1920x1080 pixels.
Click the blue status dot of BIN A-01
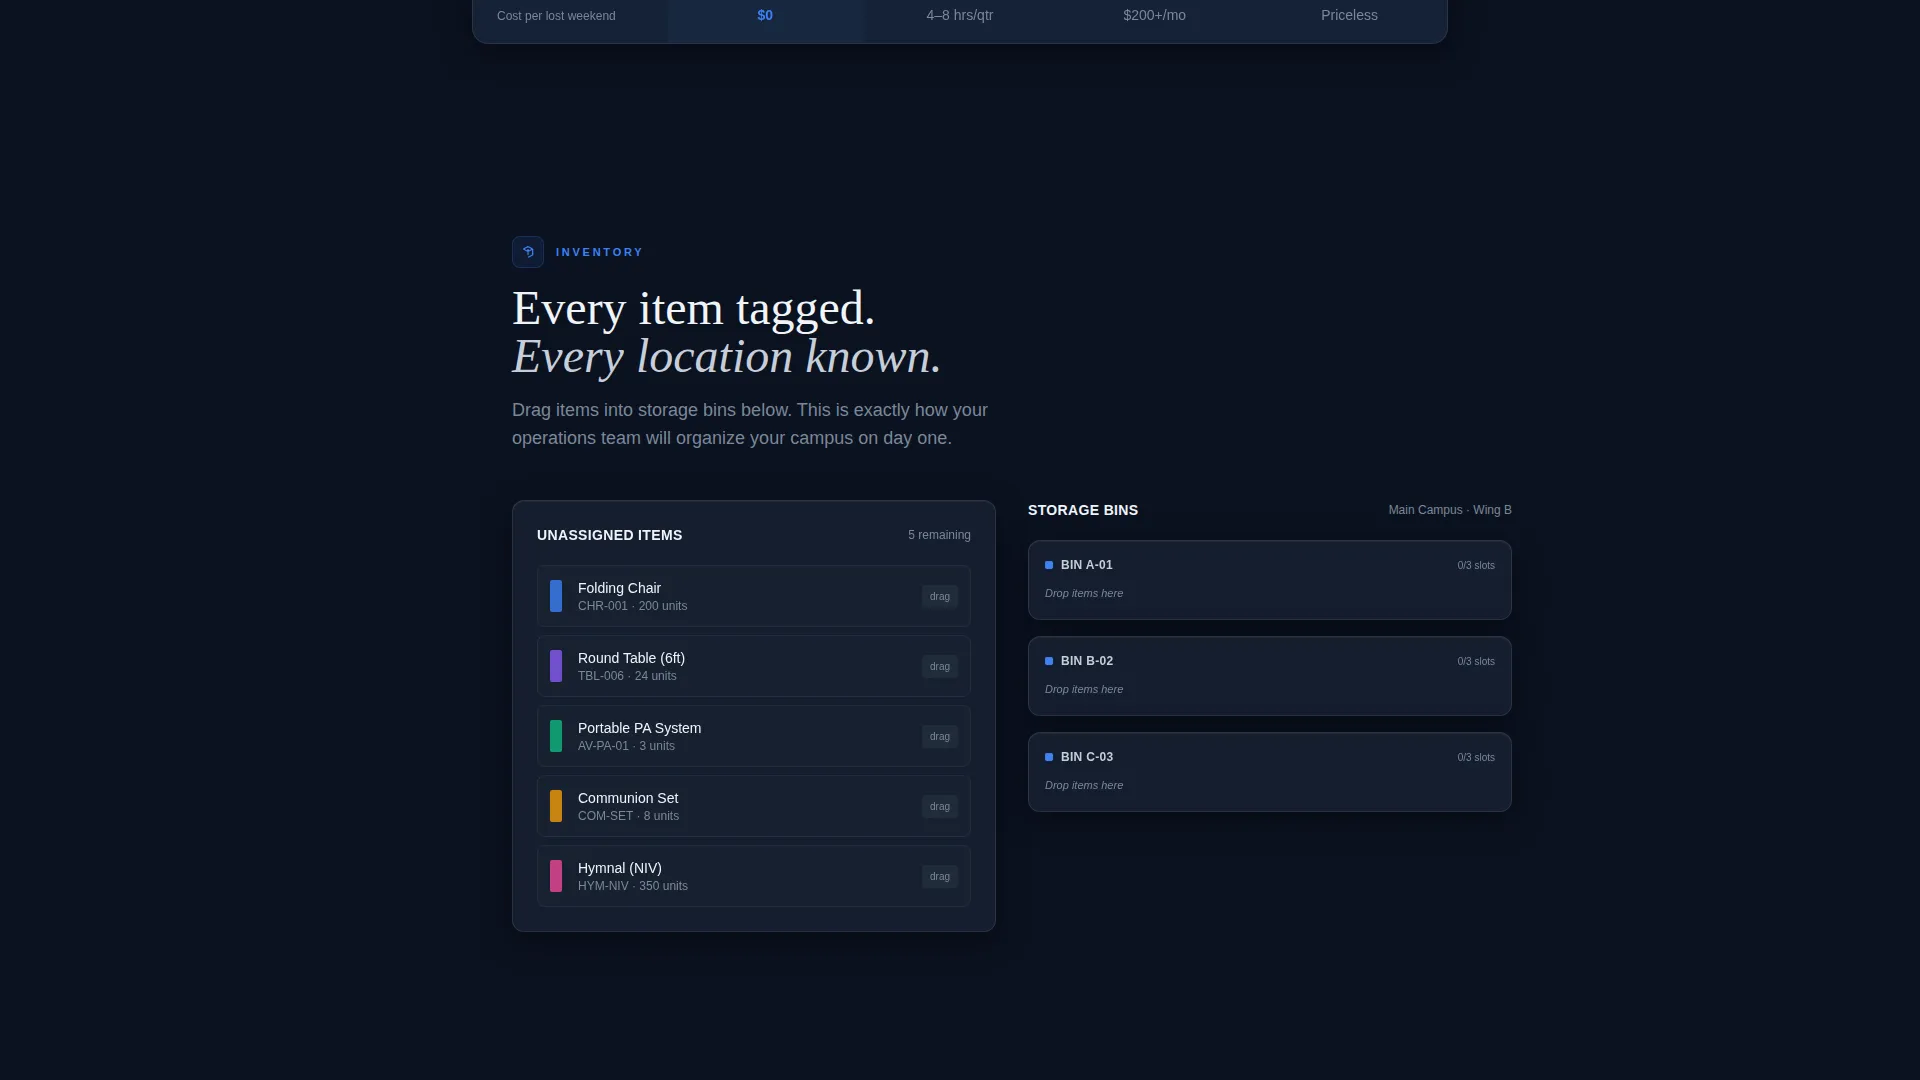(x=1049, y=565)
